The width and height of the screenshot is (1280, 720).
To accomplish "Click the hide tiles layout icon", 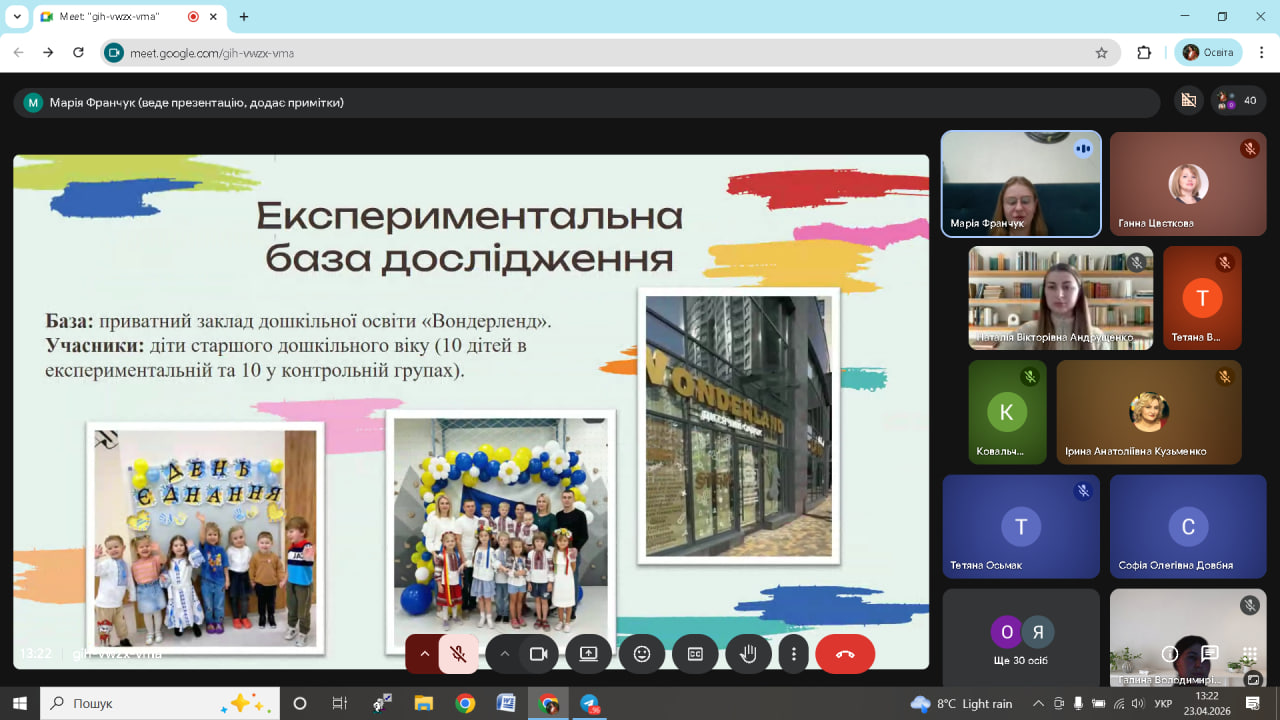I will click(x=1188, y=100).
